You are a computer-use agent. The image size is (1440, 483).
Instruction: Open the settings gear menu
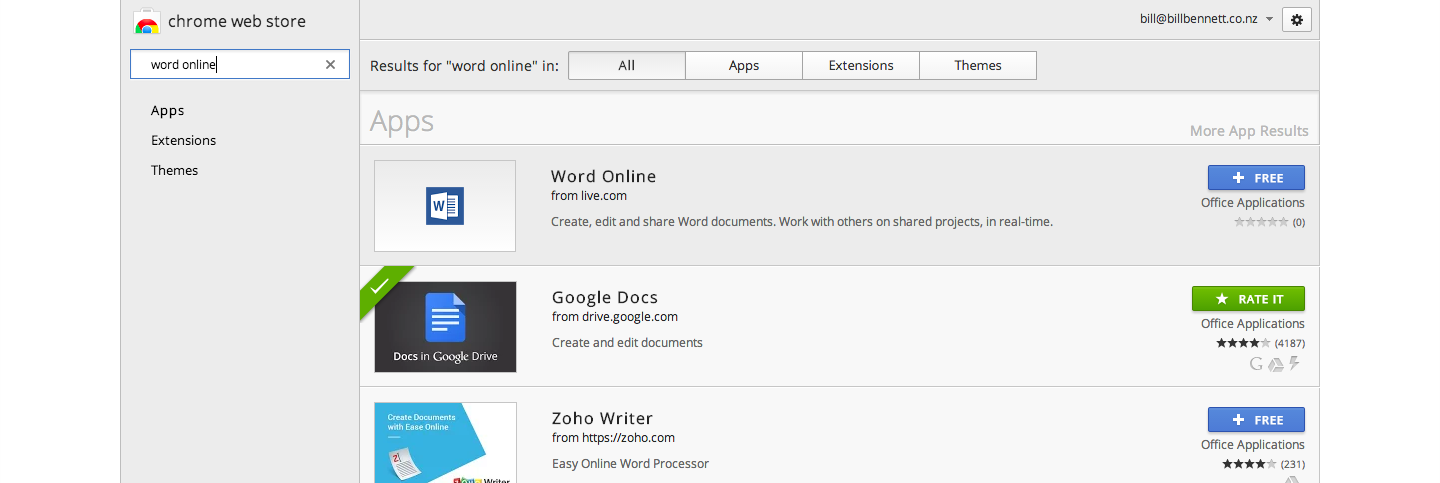point(1297,20)
